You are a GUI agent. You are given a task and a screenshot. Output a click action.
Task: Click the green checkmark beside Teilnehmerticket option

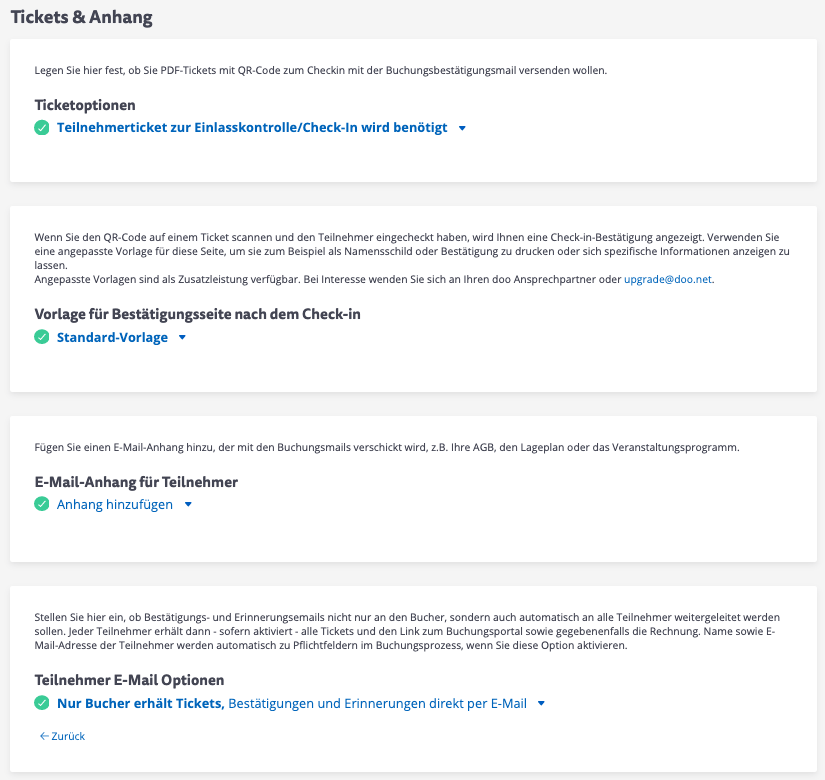click(42, 128)
